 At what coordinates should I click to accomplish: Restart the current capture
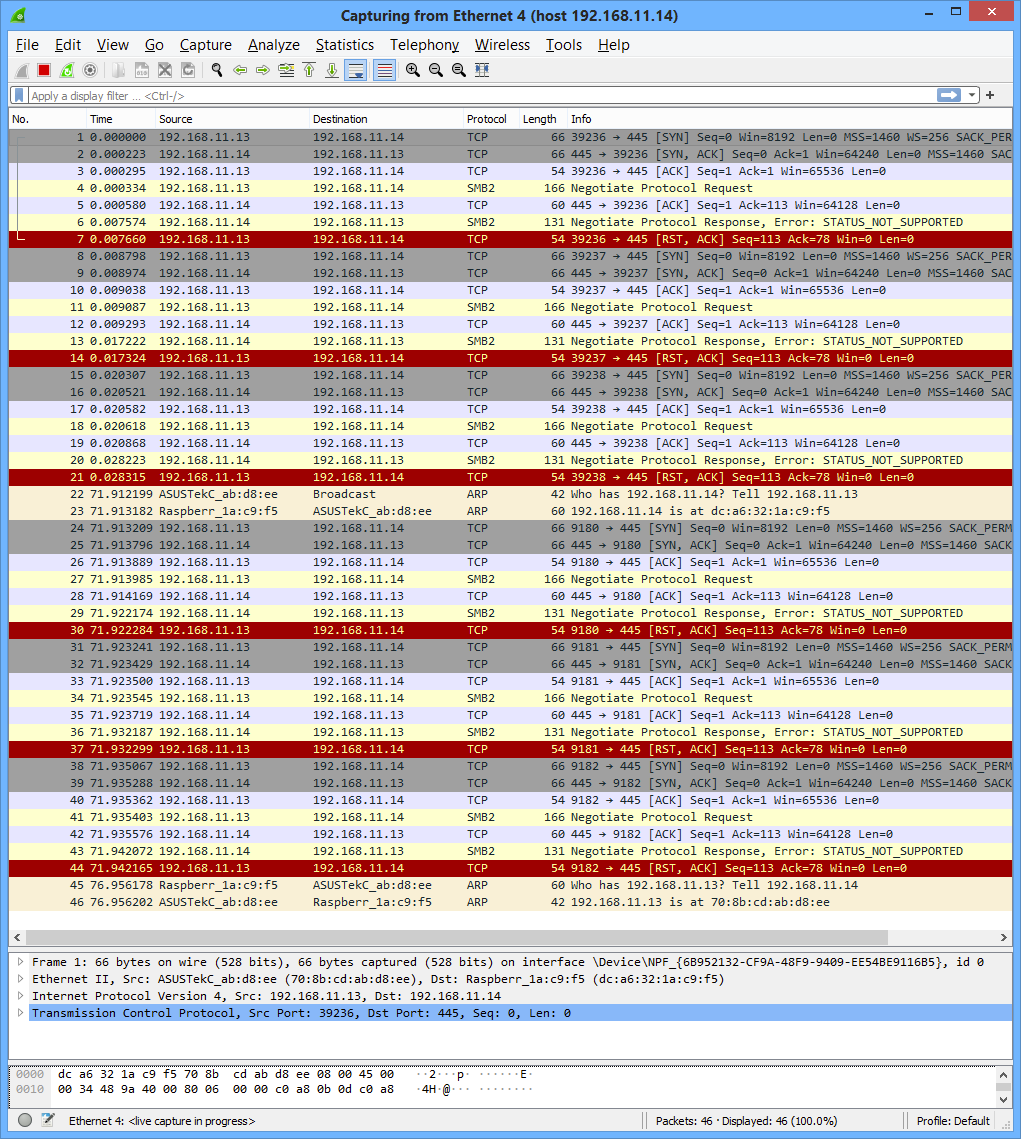(67, 70)
